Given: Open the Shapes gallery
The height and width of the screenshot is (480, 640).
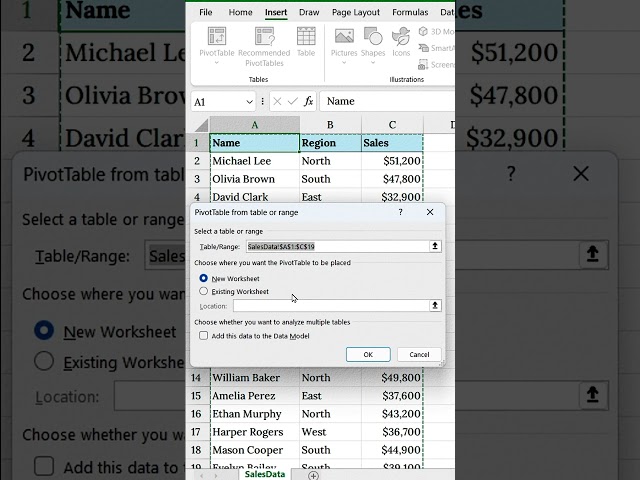Looking at the screenshot, I should (x=373, y=42).
